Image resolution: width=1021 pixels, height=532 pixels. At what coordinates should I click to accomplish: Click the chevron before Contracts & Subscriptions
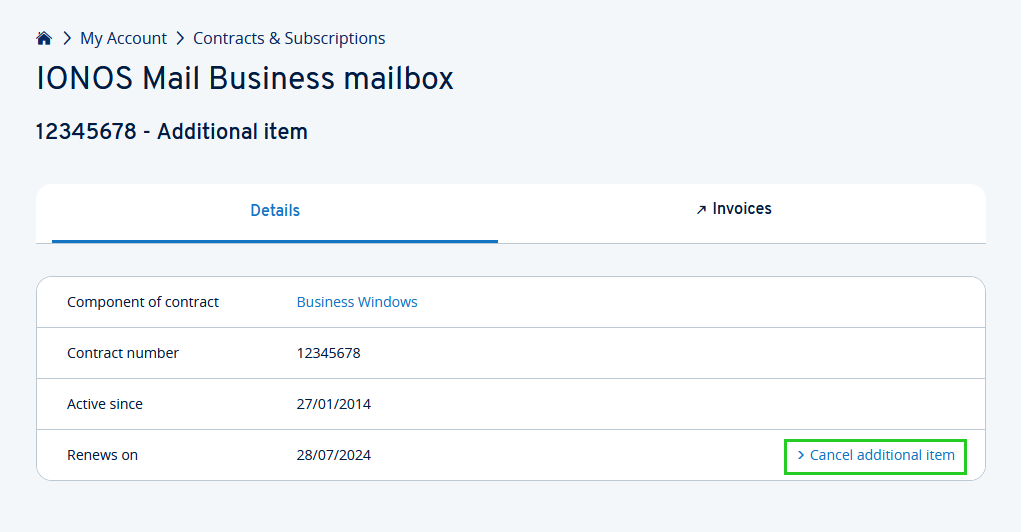coord(180,39)
